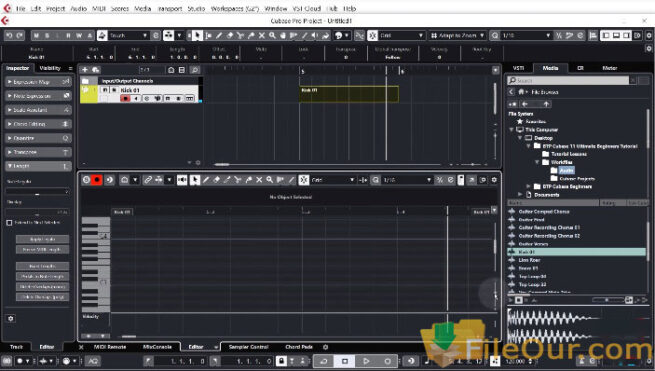This screenshot has width=655, height=371.
Task: Open the Adapt to Zoom dropdown
Action: coord(457,36)
